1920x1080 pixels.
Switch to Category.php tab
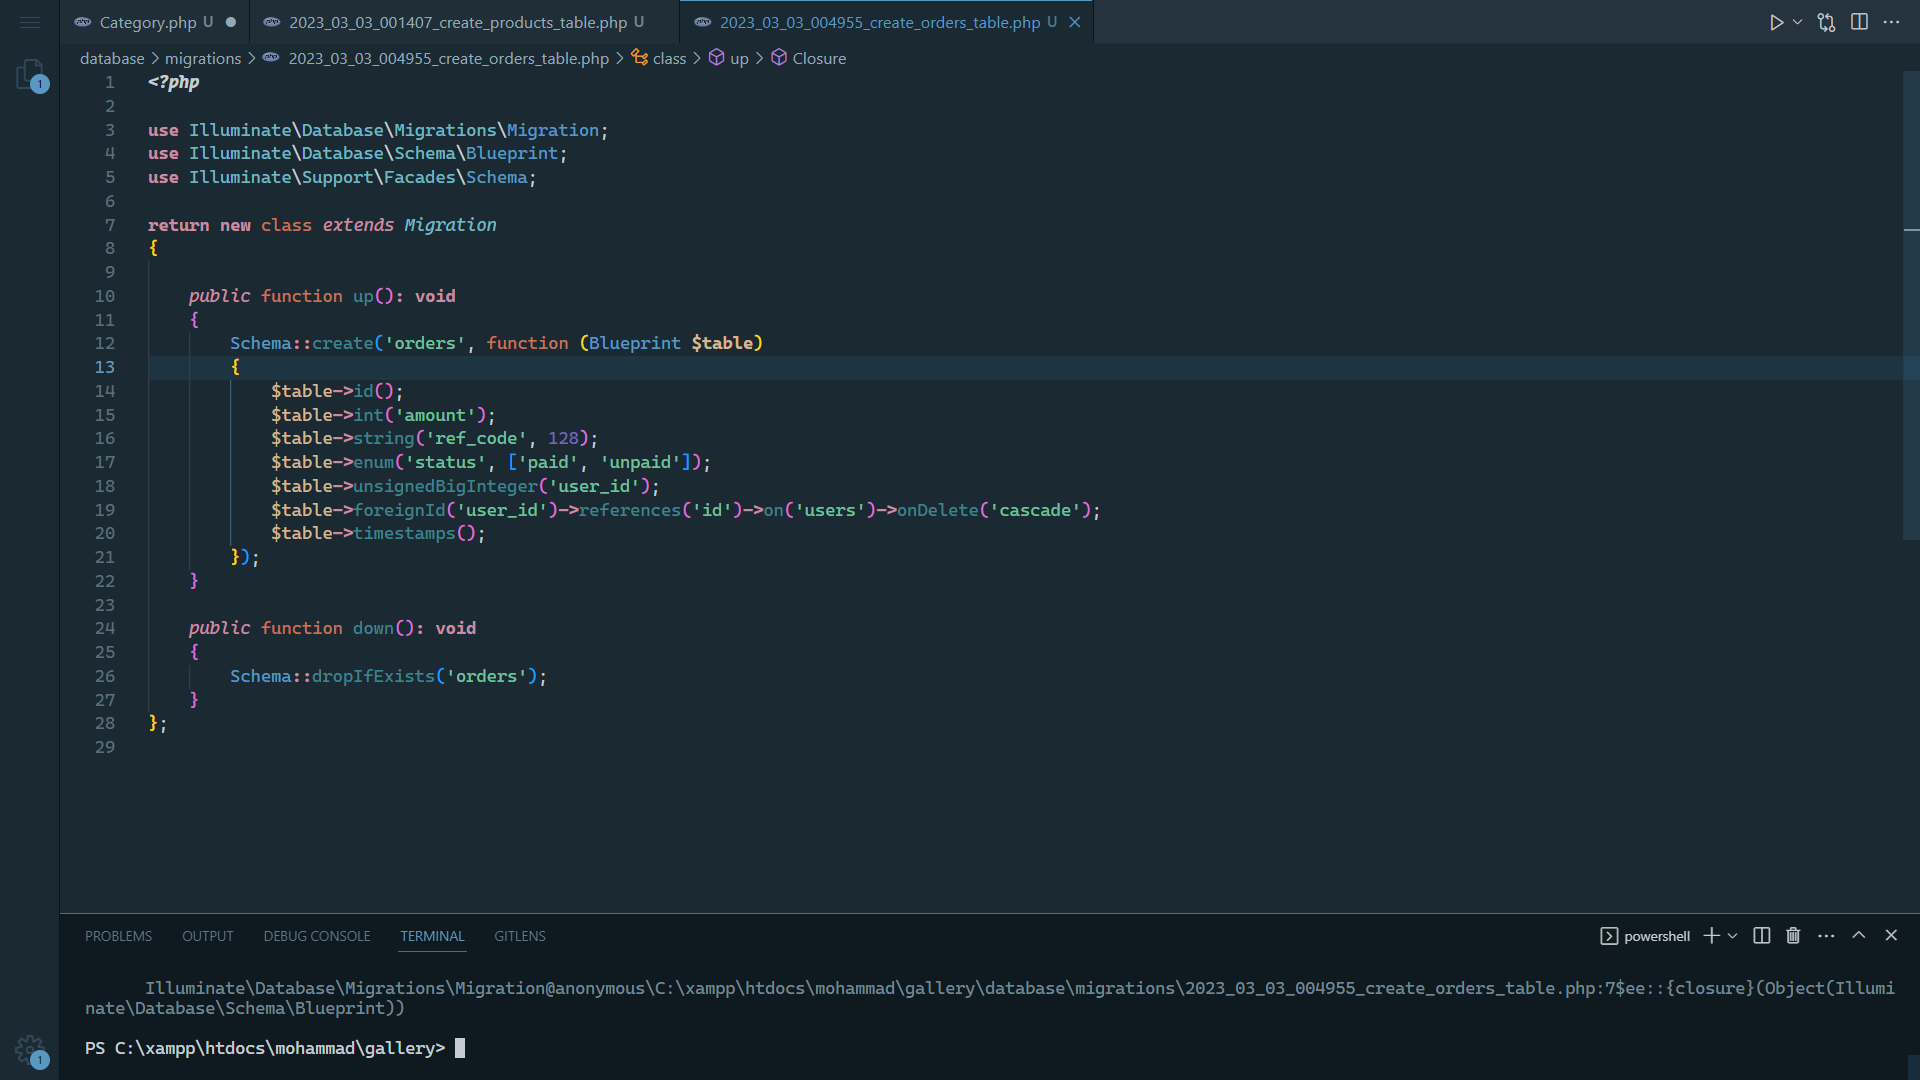[148, 22]
